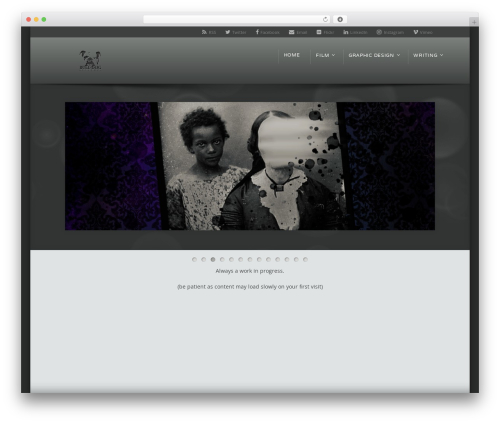Expand the GRAPHIC DESIGN dropdown menu
The height and width of the screenshot is (423, 500).
374,55
